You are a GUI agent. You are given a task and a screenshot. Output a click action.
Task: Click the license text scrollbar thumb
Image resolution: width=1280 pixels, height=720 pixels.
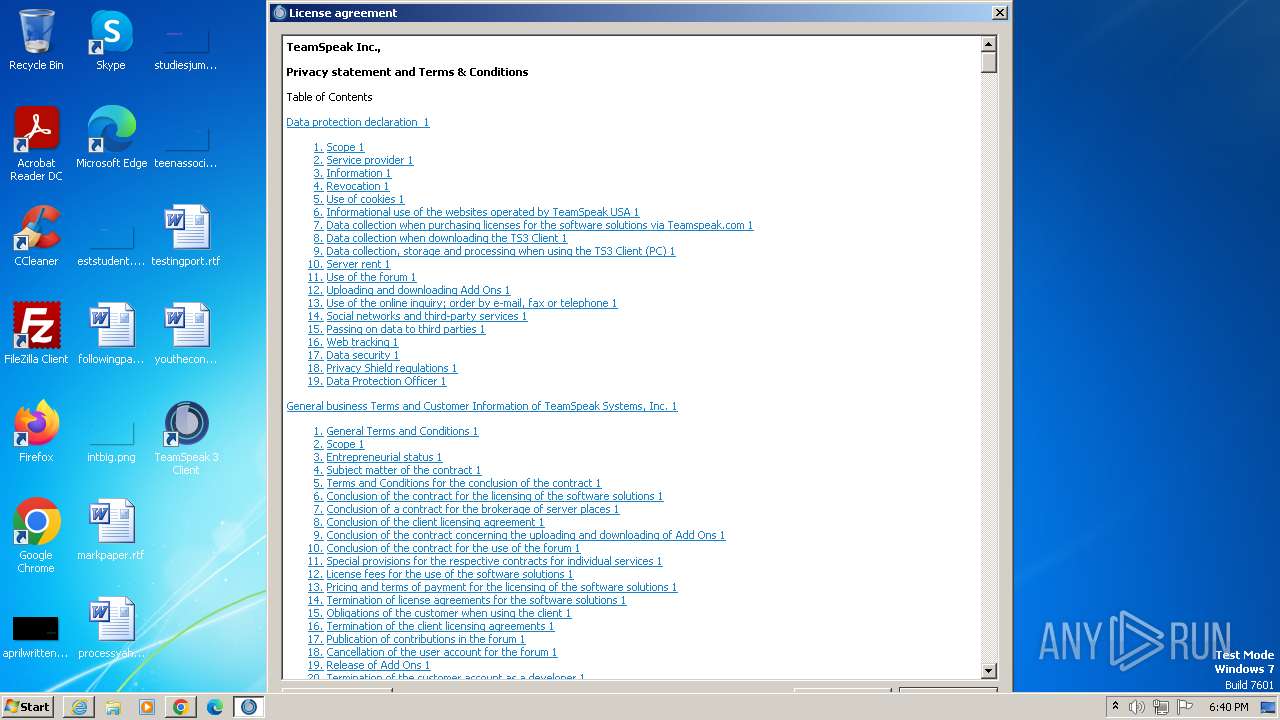(989, 62)
